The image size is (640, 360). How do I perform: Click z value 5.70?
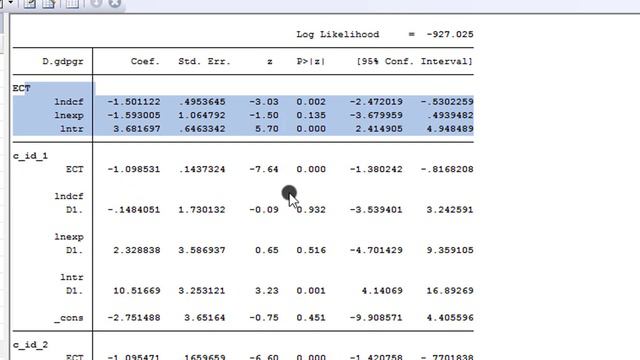267,129
